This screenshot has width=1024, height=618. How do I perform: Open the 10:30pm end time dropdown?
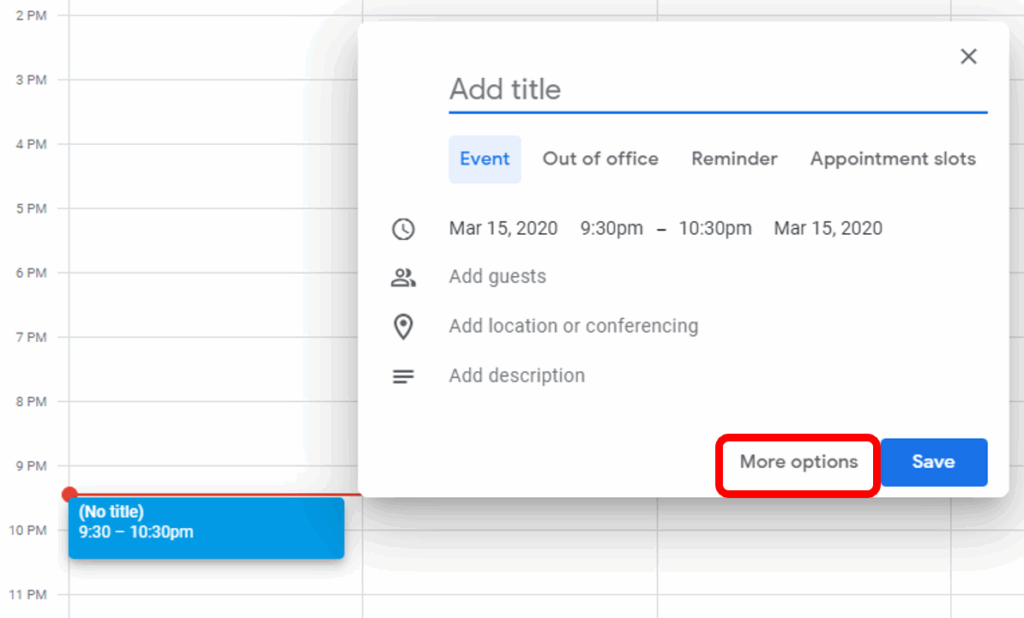[715, 229]
